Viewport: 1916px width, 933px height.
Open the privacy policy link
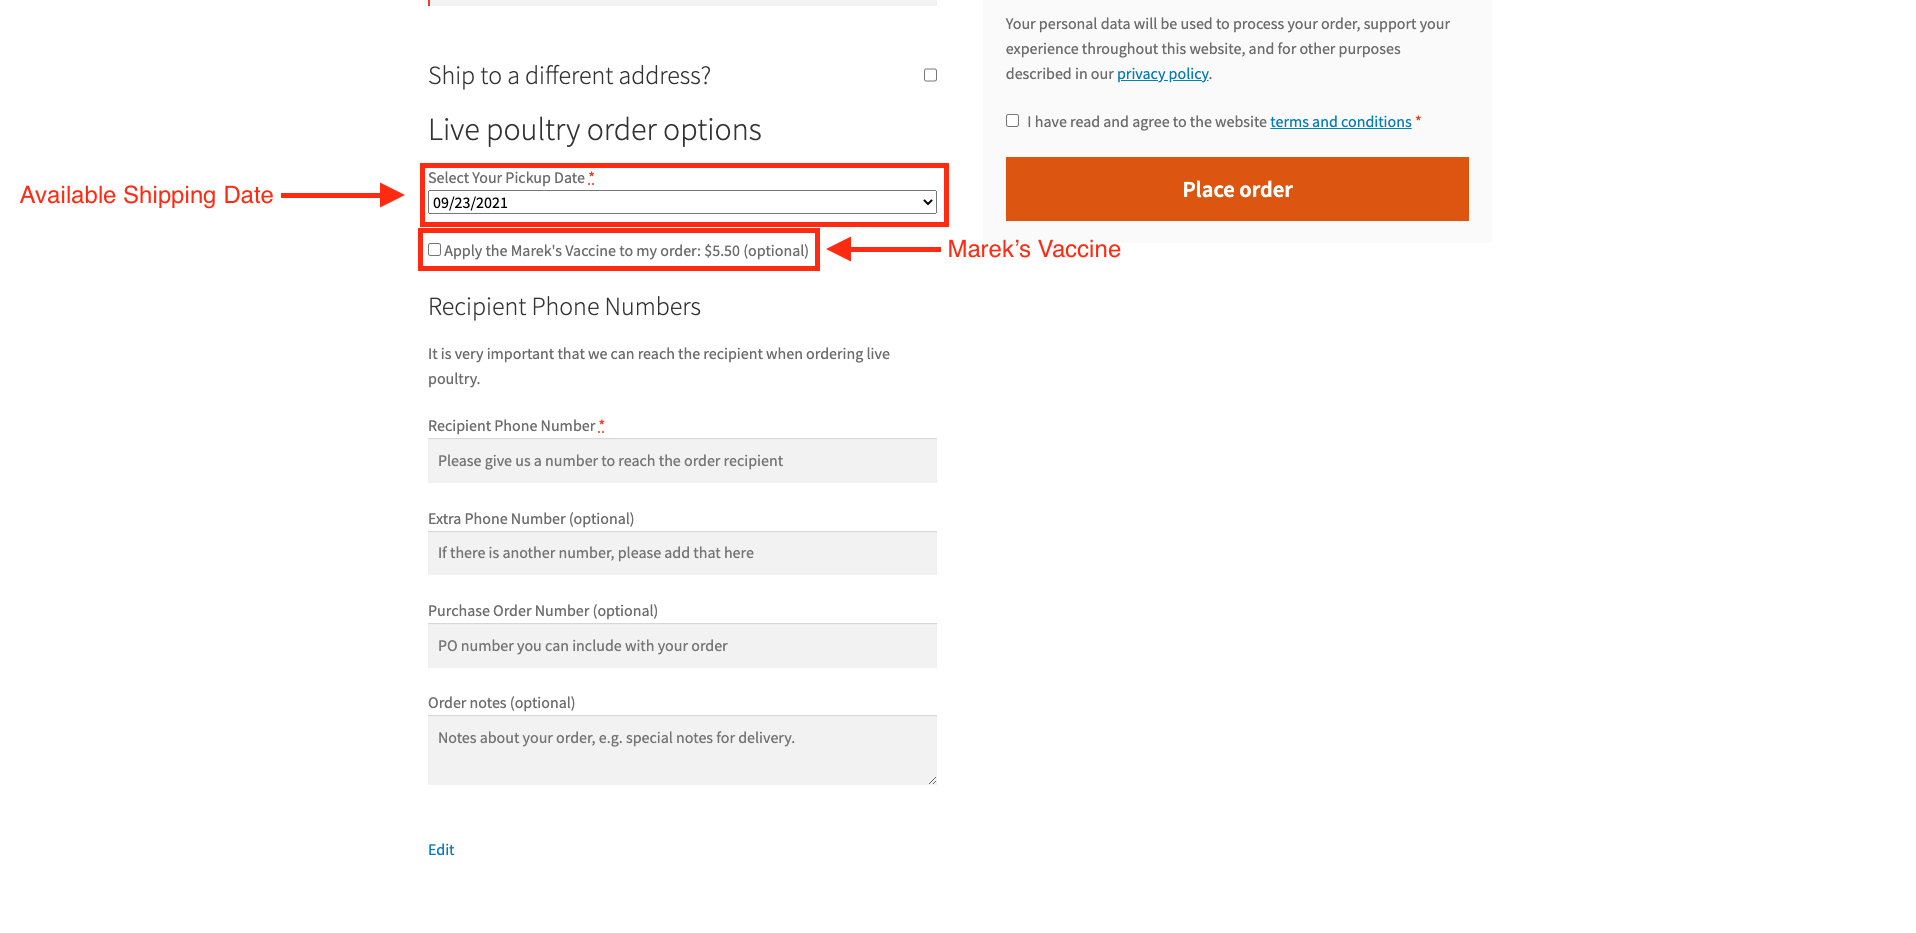(x=1162, y=74)
